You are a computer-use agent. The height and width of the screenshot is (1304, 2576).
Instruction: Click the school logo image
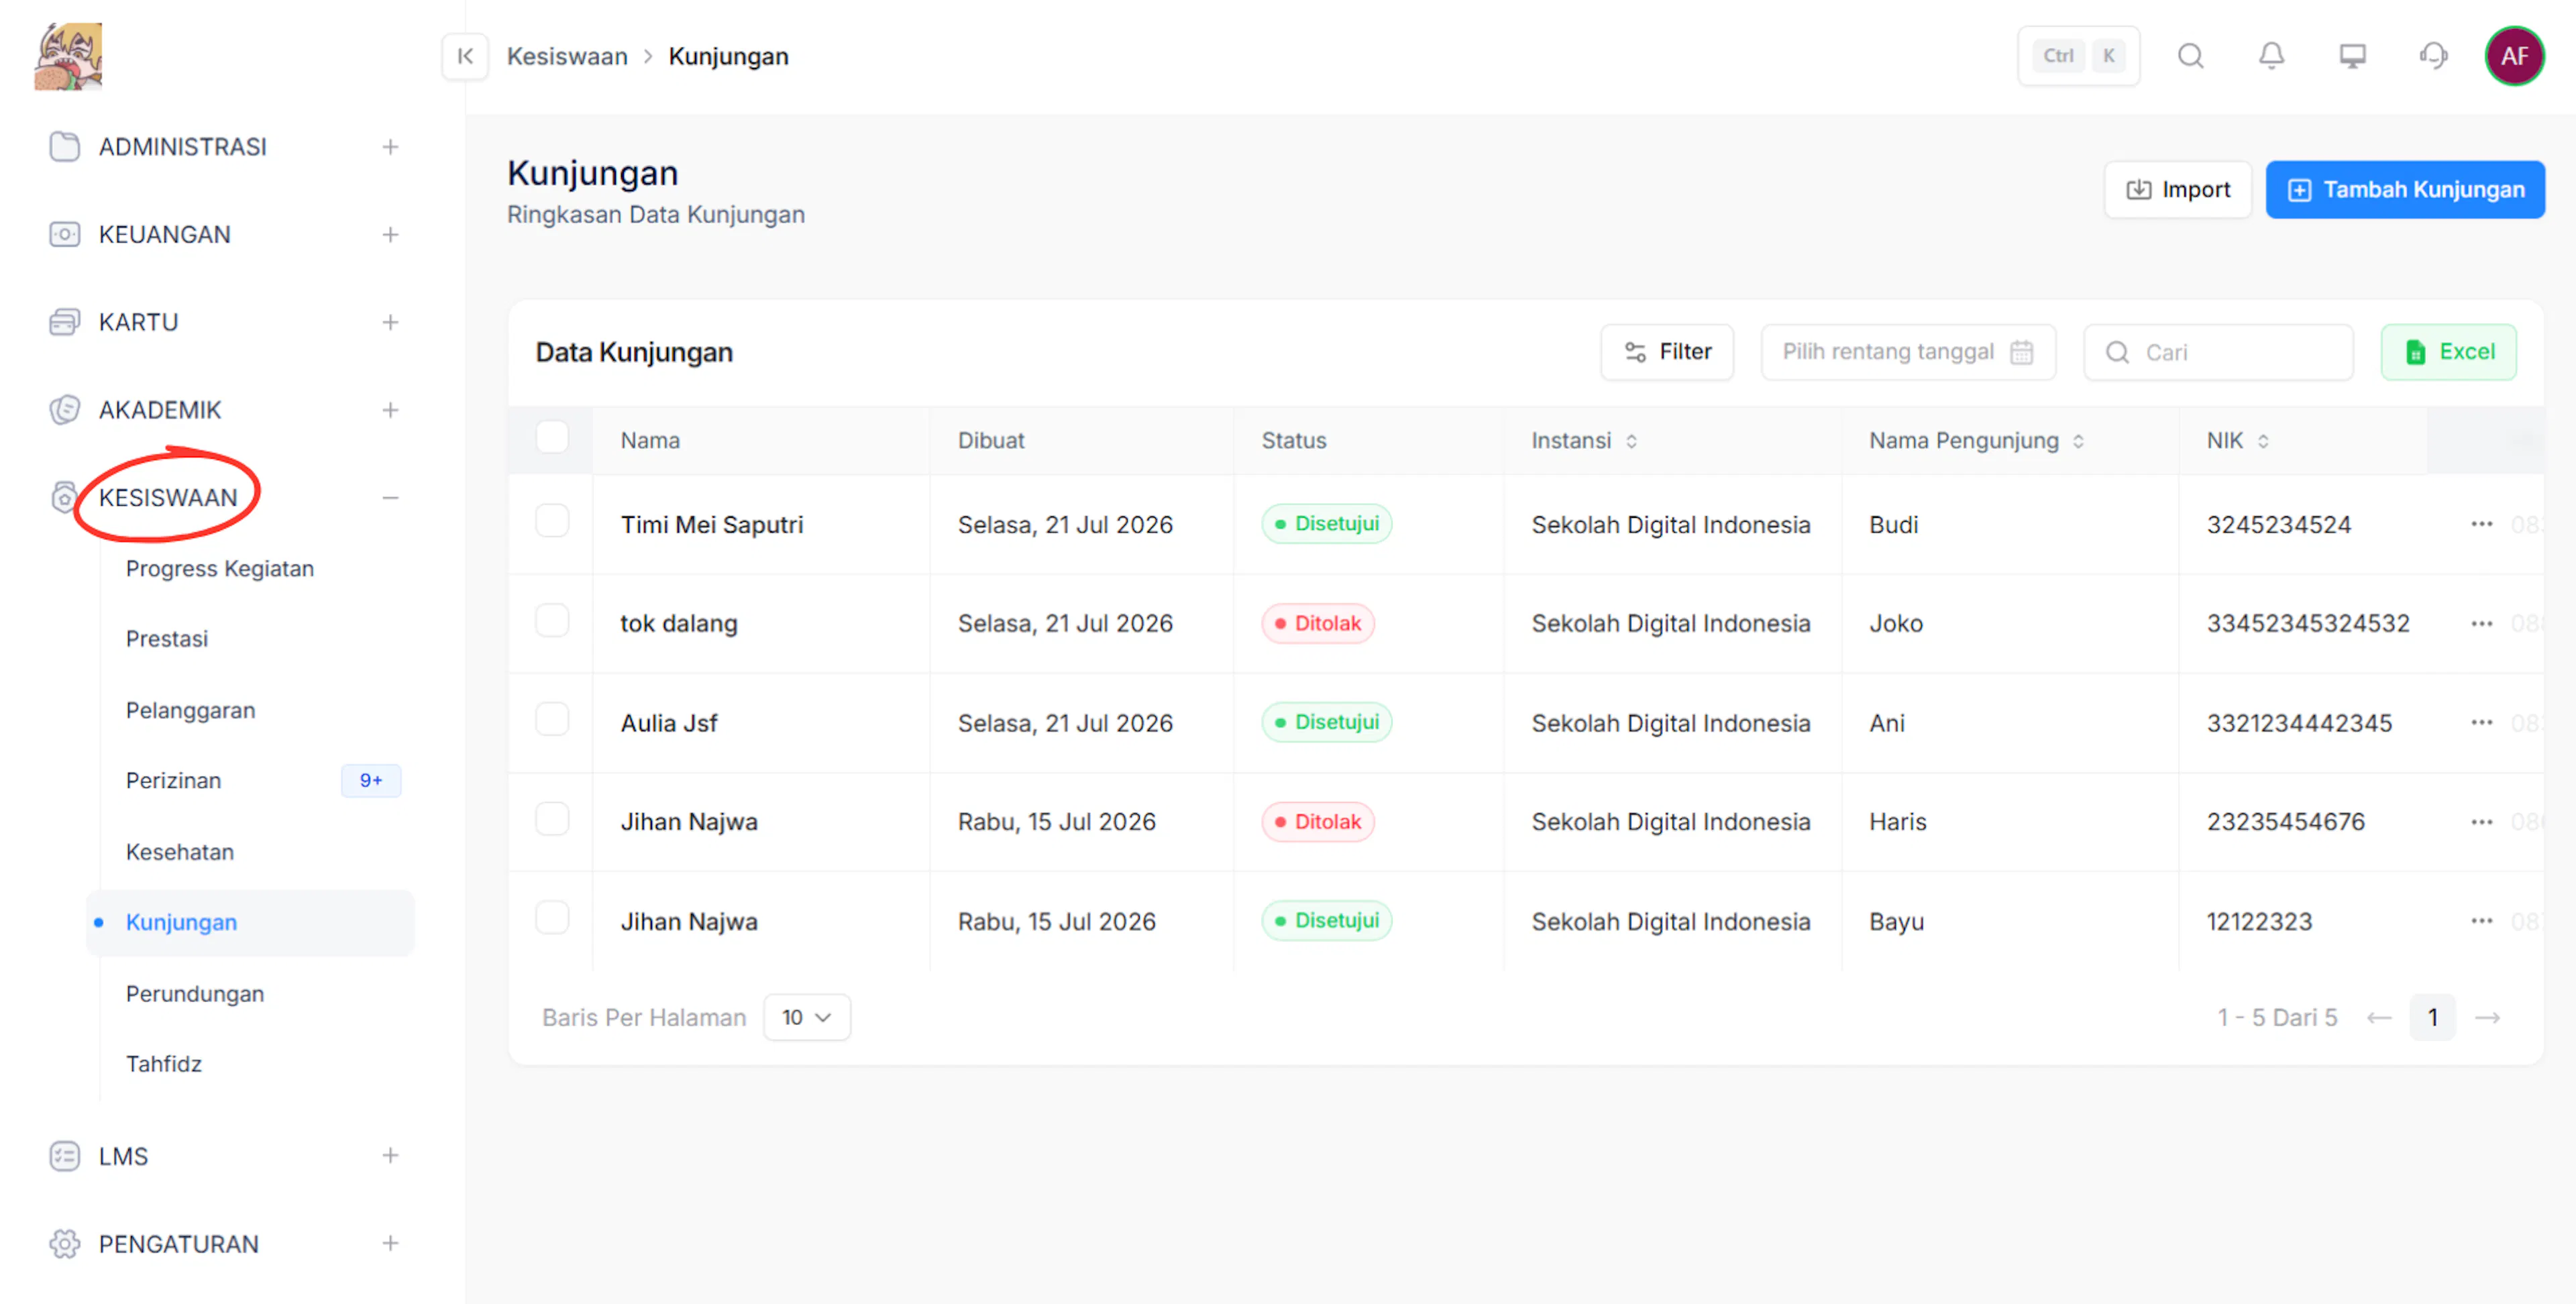pos(68,57)
